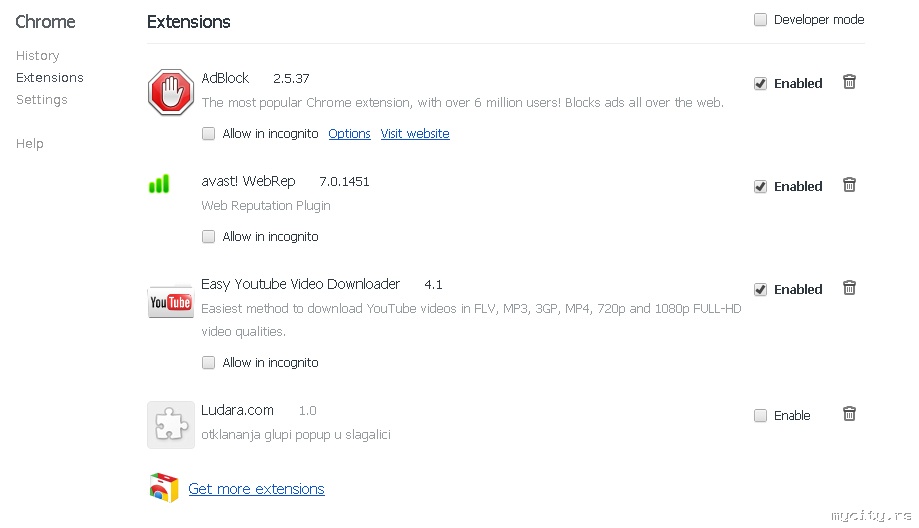Open the History page
919x528 pixels.
[x=38, y=56]
